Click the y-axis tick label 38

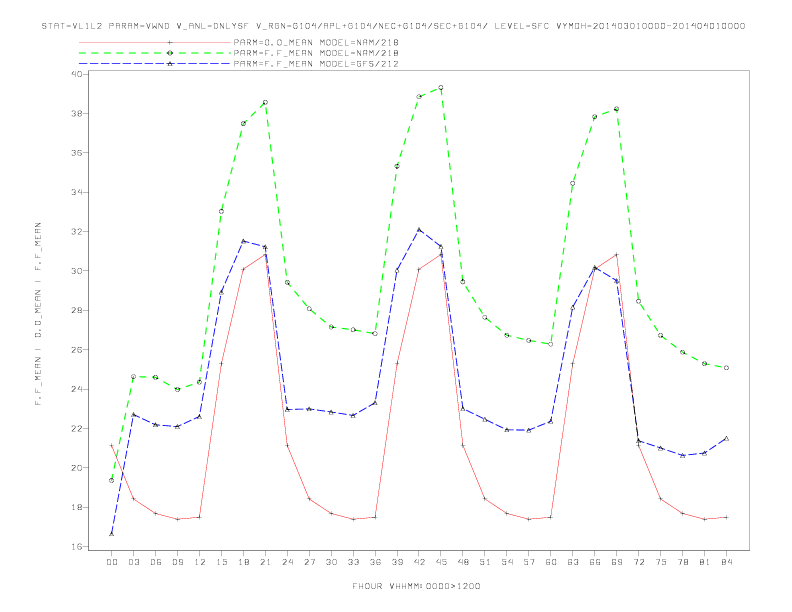77,113
